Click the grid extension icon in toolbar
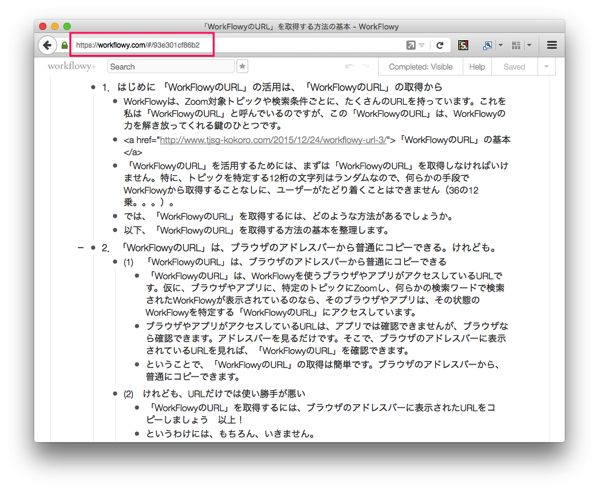This screenshot has width=599, height=491. coord(516,45)
